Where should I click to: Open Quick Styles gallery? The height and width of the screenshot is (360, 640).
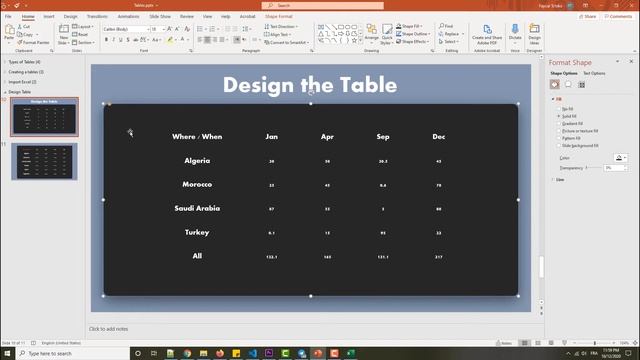[x=387, y=34]
